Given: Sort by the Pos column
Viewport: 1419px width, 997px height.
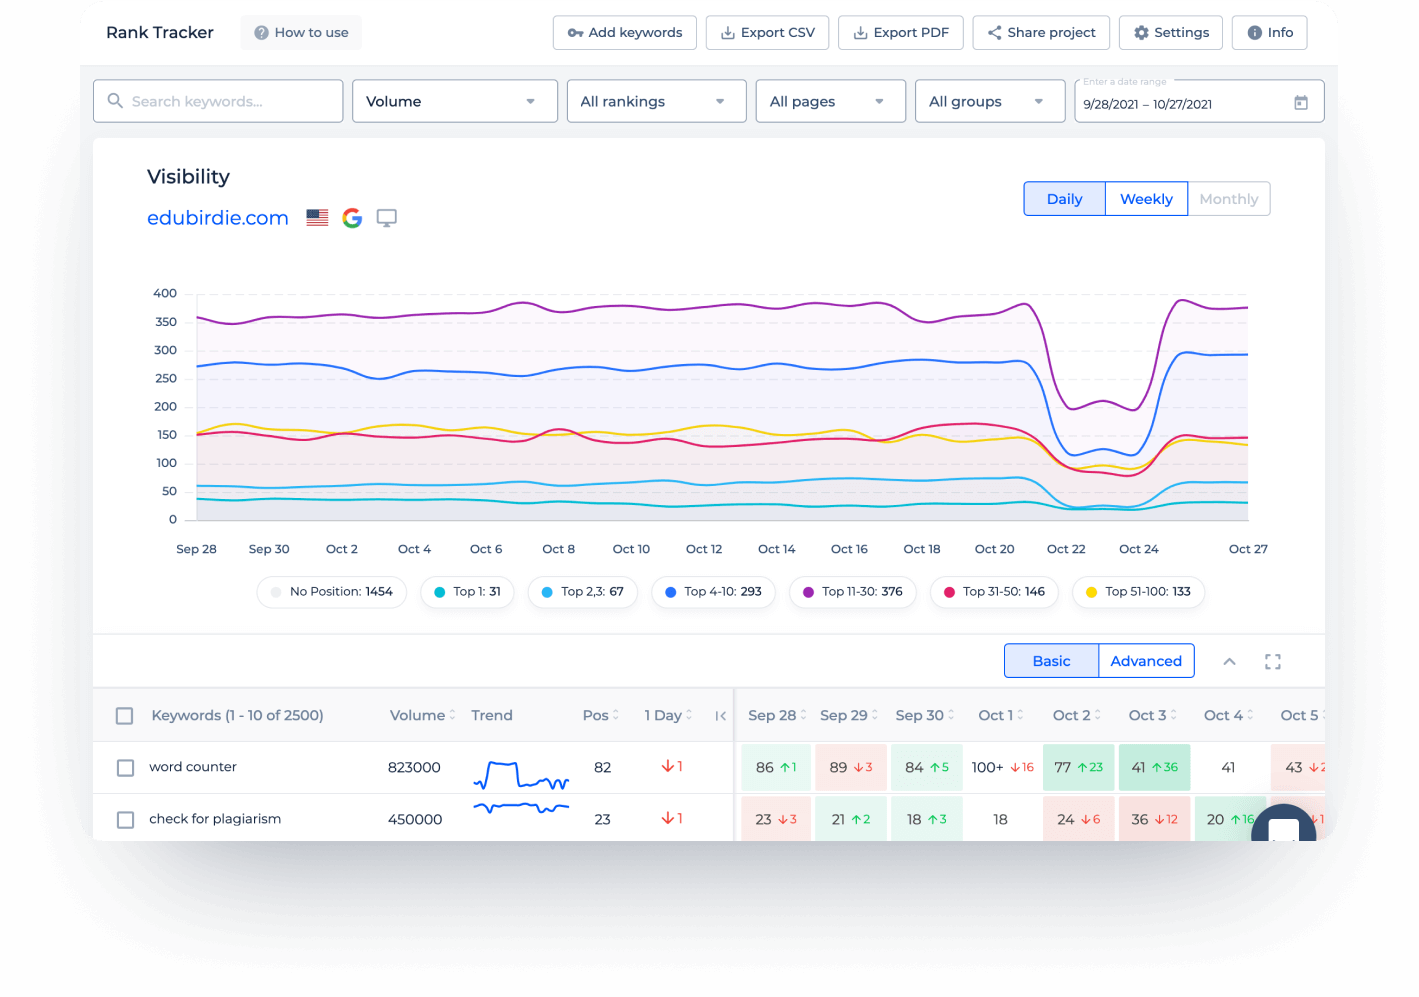Looking at the screenshot, I should [601, 715].
